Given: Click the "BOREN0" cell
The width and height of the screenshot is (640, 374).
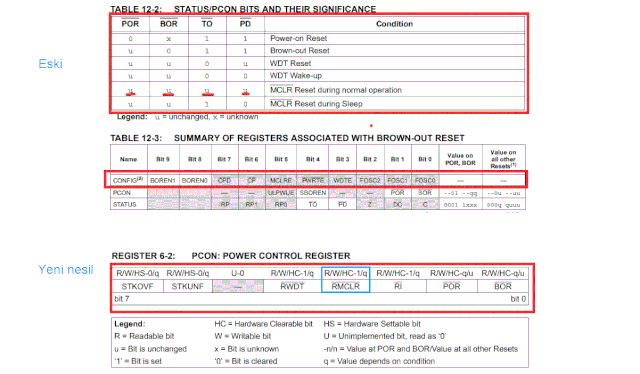Looking at the screenshot, I should click(x=195, y=180).
